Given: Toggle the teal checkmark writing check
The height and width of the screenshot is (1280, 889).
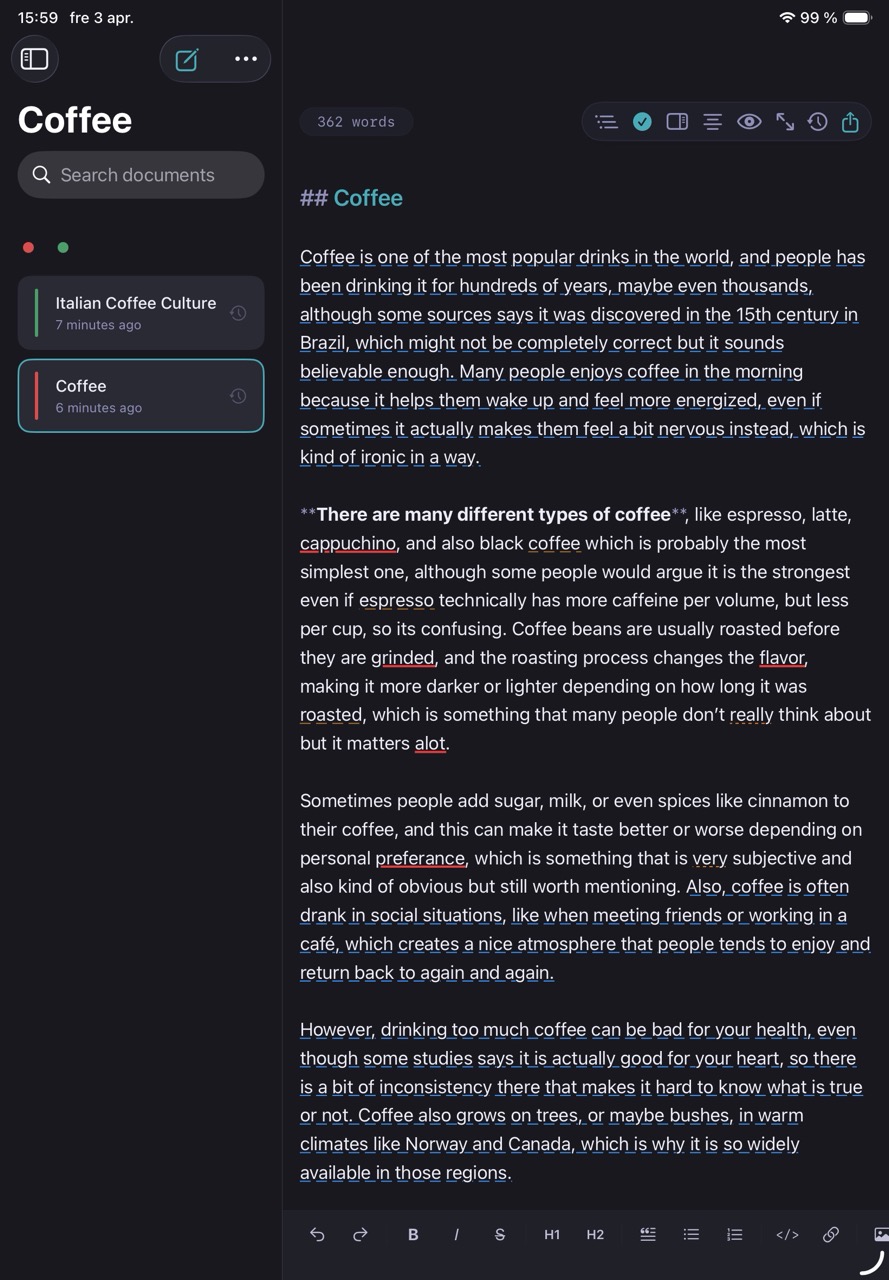Looking at the screenshot, I should (642, 122).
